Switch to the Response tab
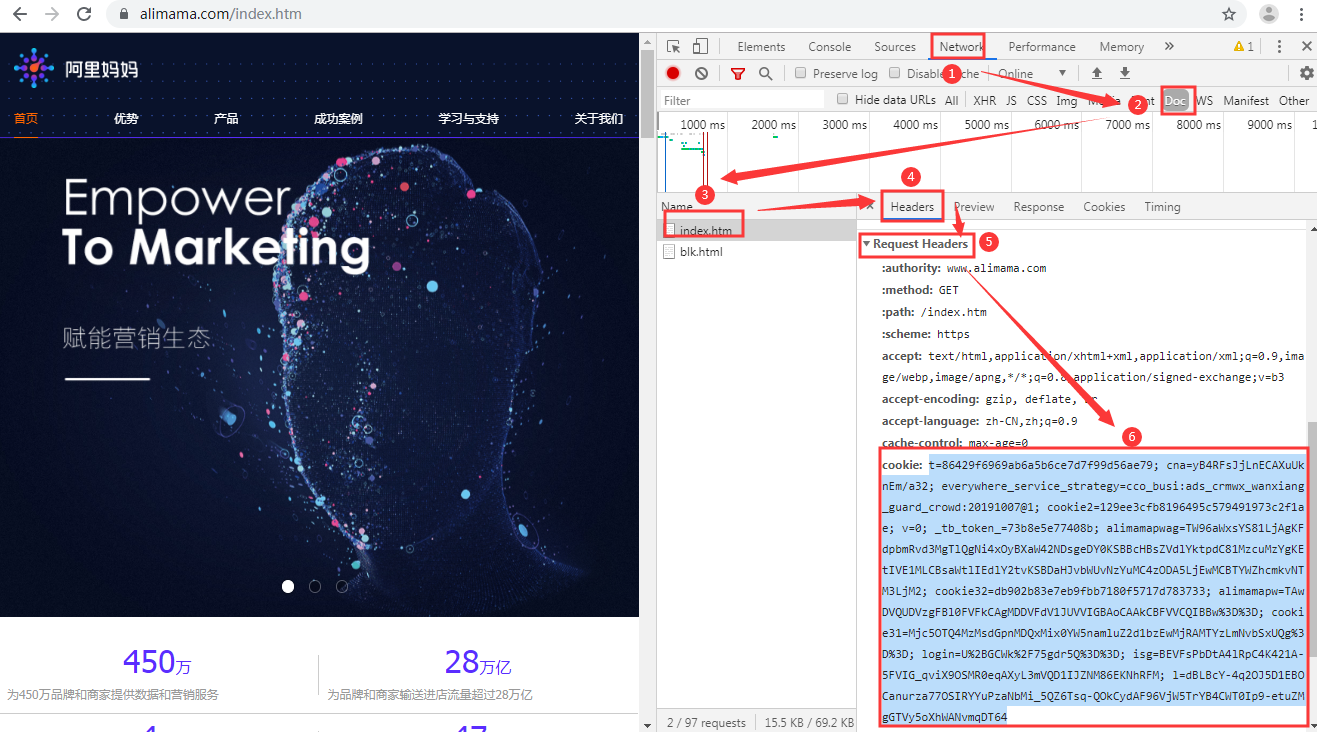This screenshot has width=1317, height=732. (x=1039, y=206)
